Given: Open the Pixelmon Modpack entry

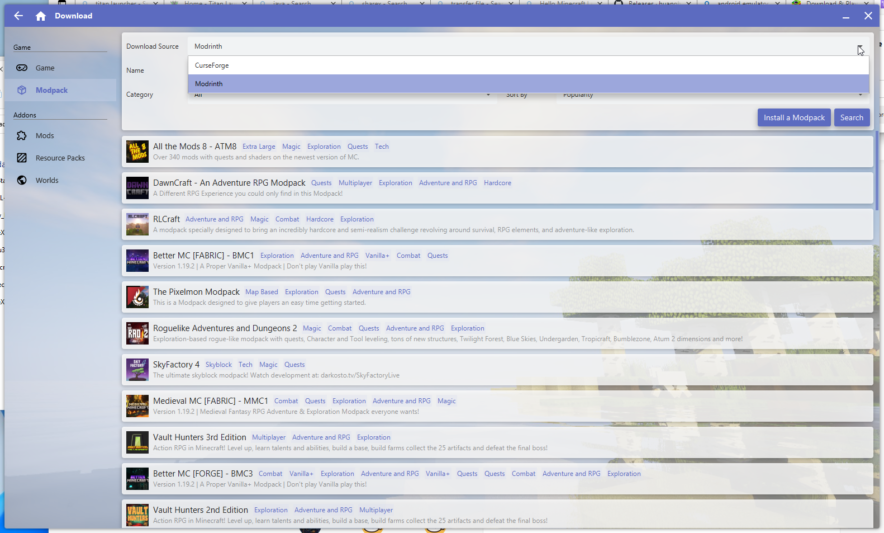Looking at the screenshot, I should coord(196,292).
